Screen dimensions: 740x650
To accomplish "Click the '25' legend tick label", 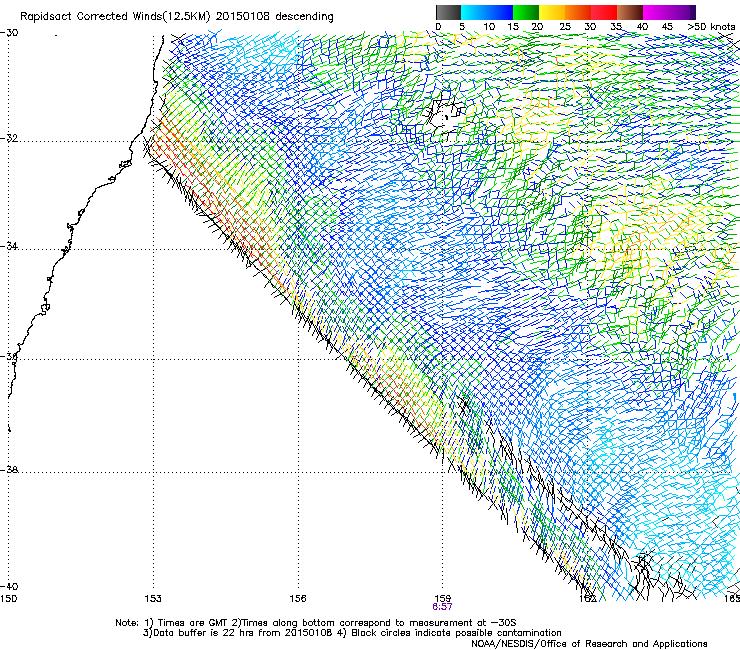I will click(565, 27).
